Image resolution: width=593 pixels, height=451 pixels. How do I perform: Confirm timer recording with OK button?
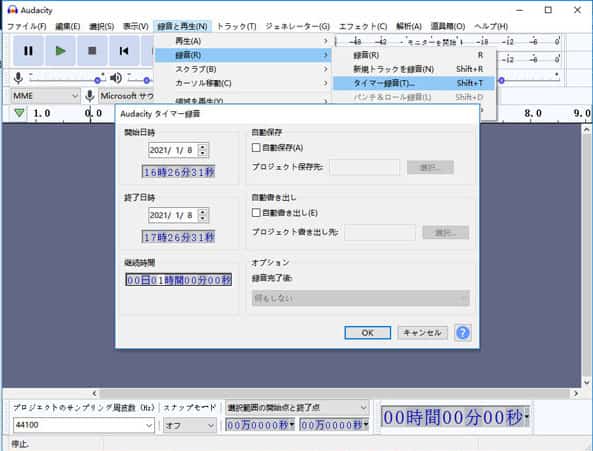(368, 333)
